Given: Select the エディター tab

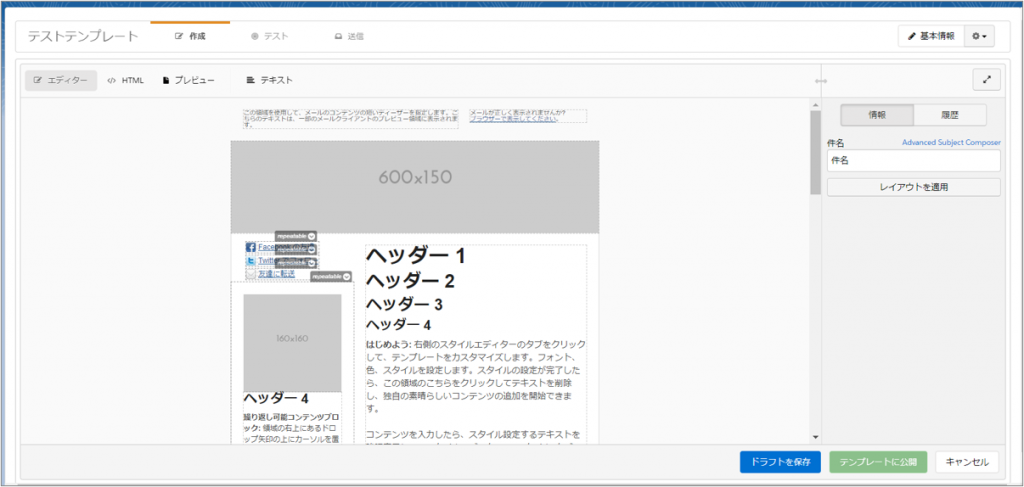Looking at the screenshot, I should tap(61, 80).
